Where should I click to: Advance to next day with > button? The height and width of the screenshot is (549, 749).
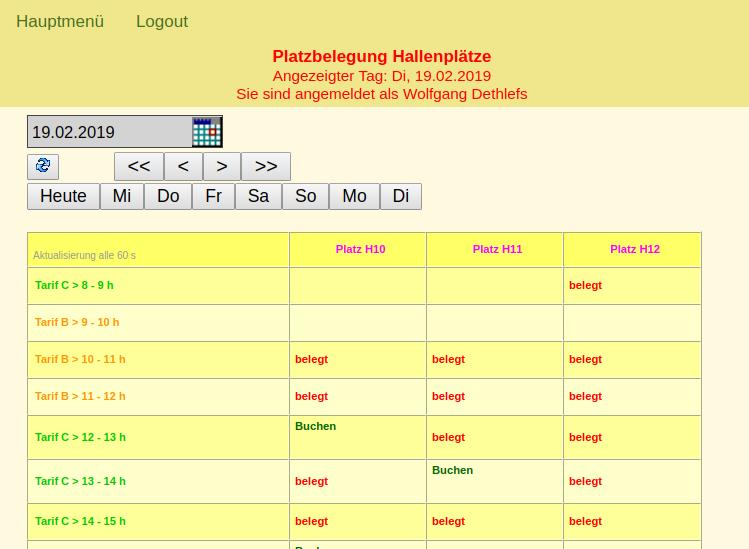pos(222,166)
